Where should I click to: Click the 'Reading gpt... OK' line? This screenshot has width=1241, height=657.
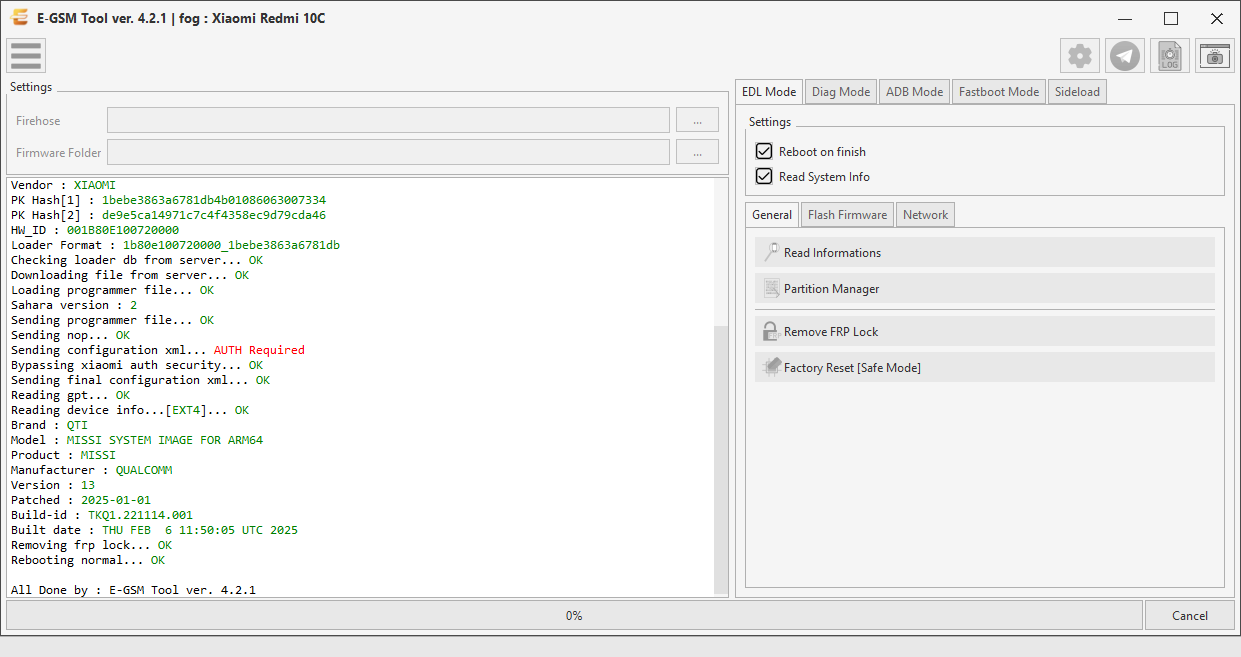(70, 395)
